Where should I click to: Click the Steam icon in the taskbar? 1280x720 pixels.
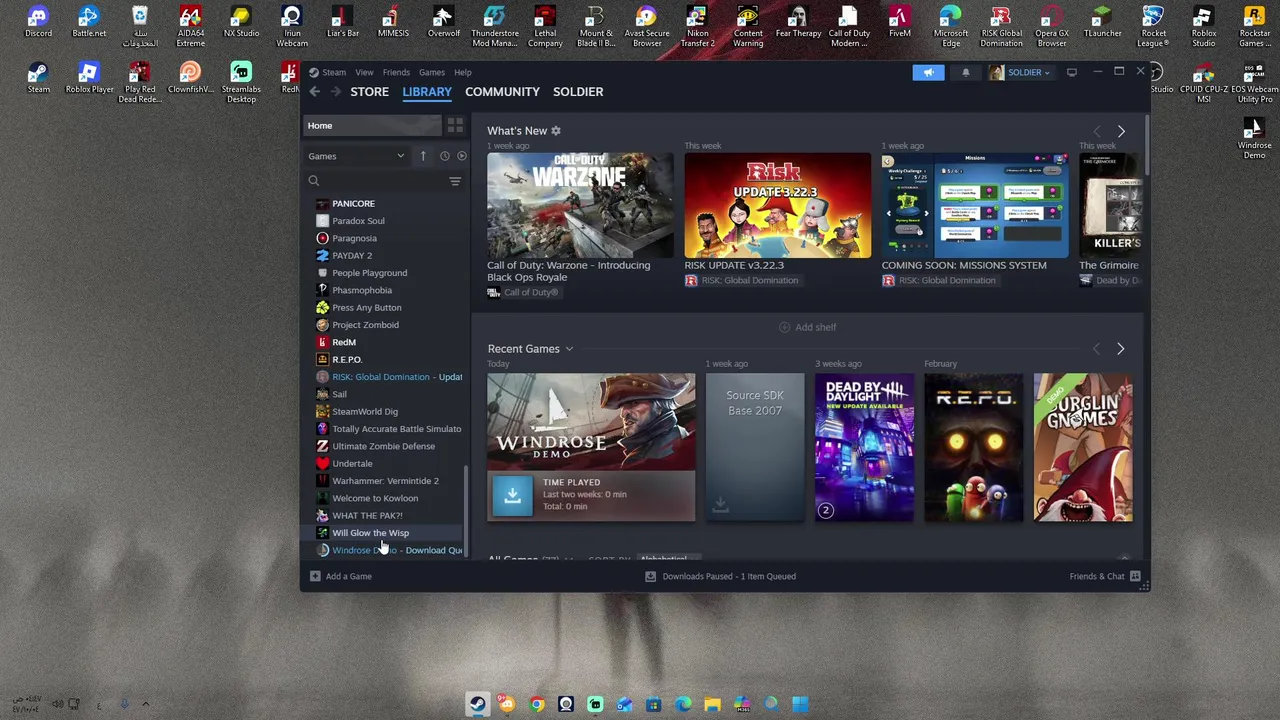click(x=478, y=704)
